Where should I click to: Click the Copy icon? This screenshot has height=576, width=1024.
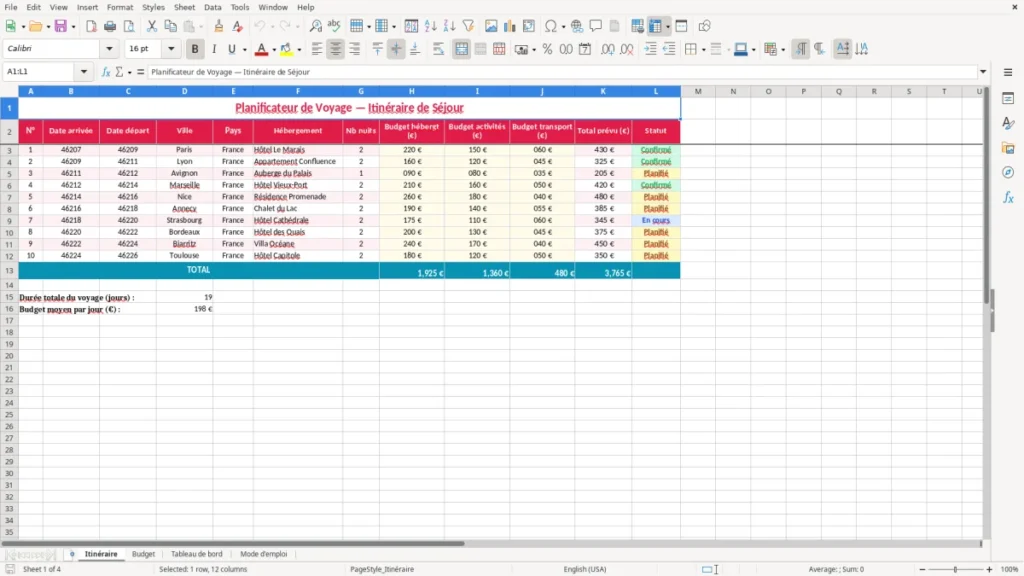tap(170, 26)
